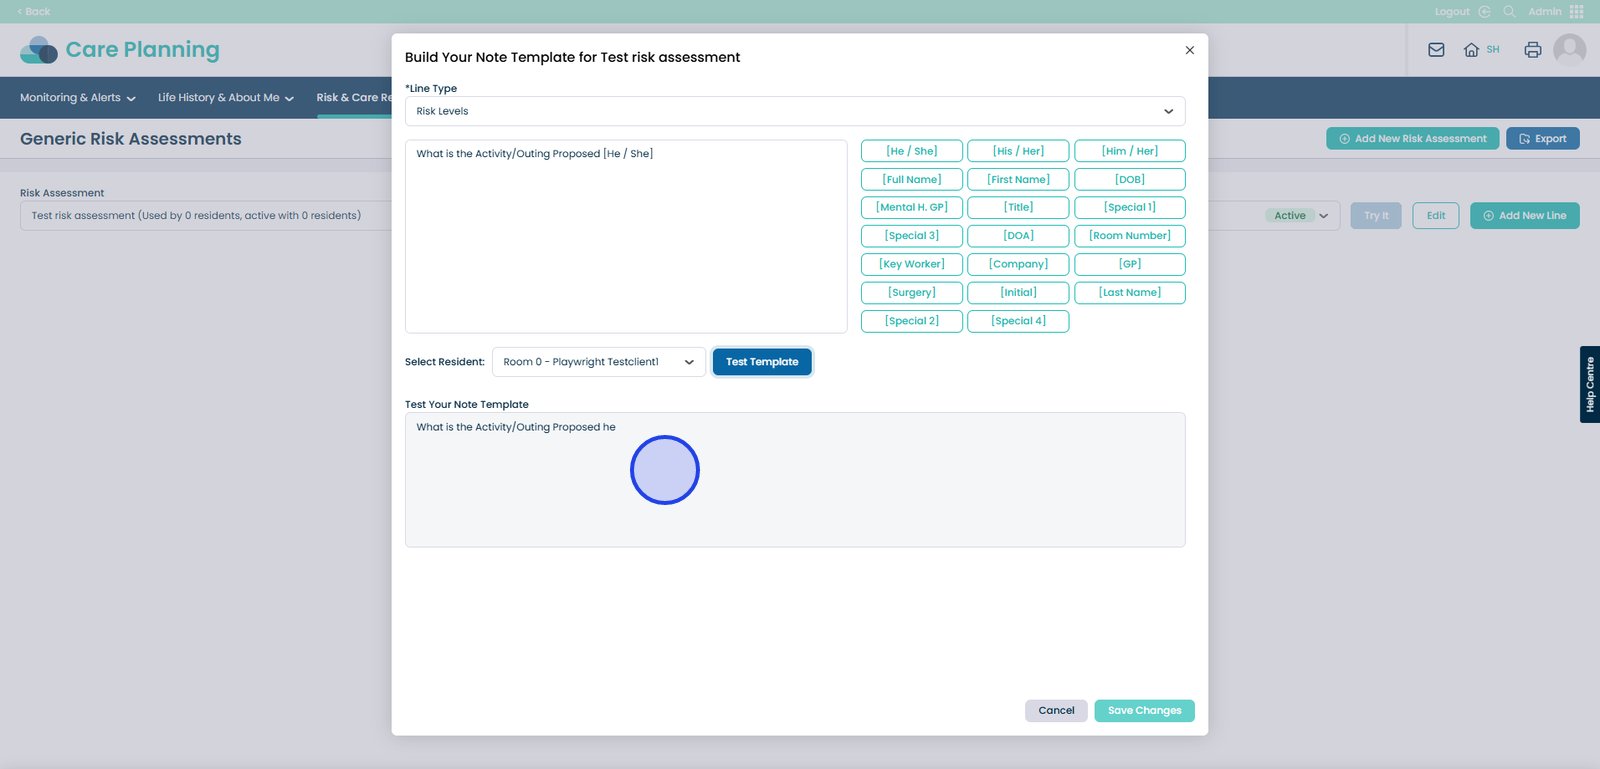Click the [Company] placeholder button

click(1018, 264)
